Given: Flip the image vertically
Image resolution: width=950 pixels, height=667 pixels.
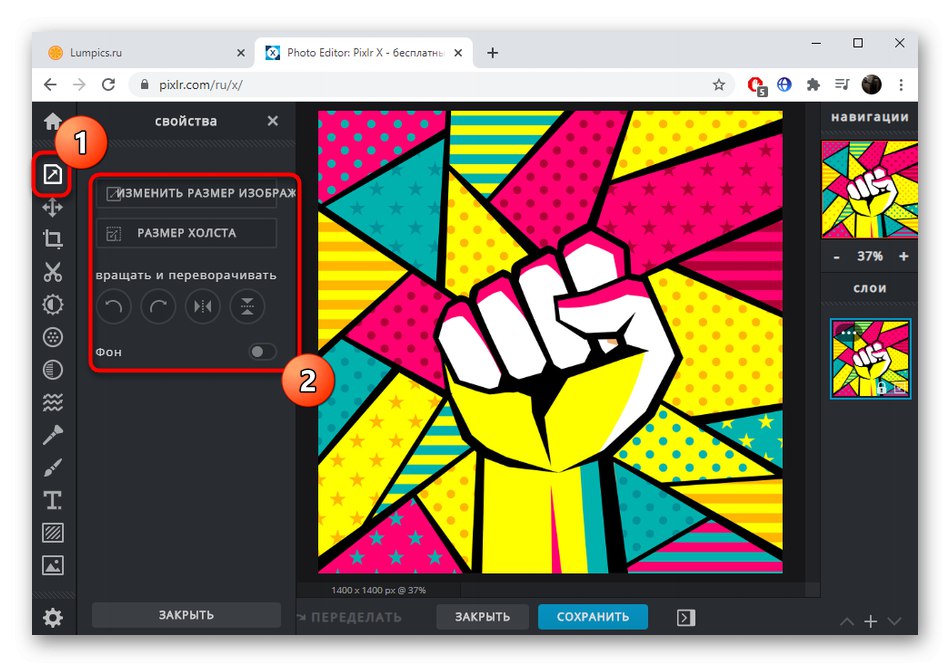Looking at the screenshot, I should (x=247, y=307).
